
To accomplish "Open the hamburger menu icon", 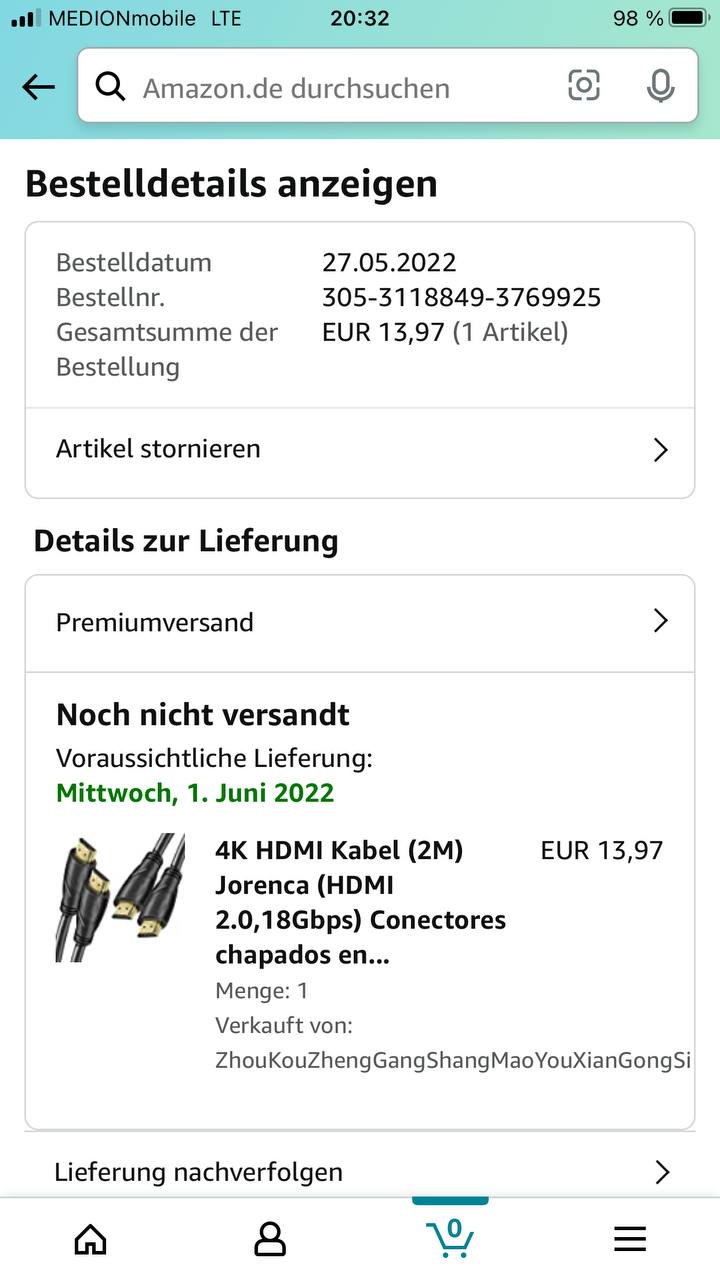I will tap(630, 1240).
